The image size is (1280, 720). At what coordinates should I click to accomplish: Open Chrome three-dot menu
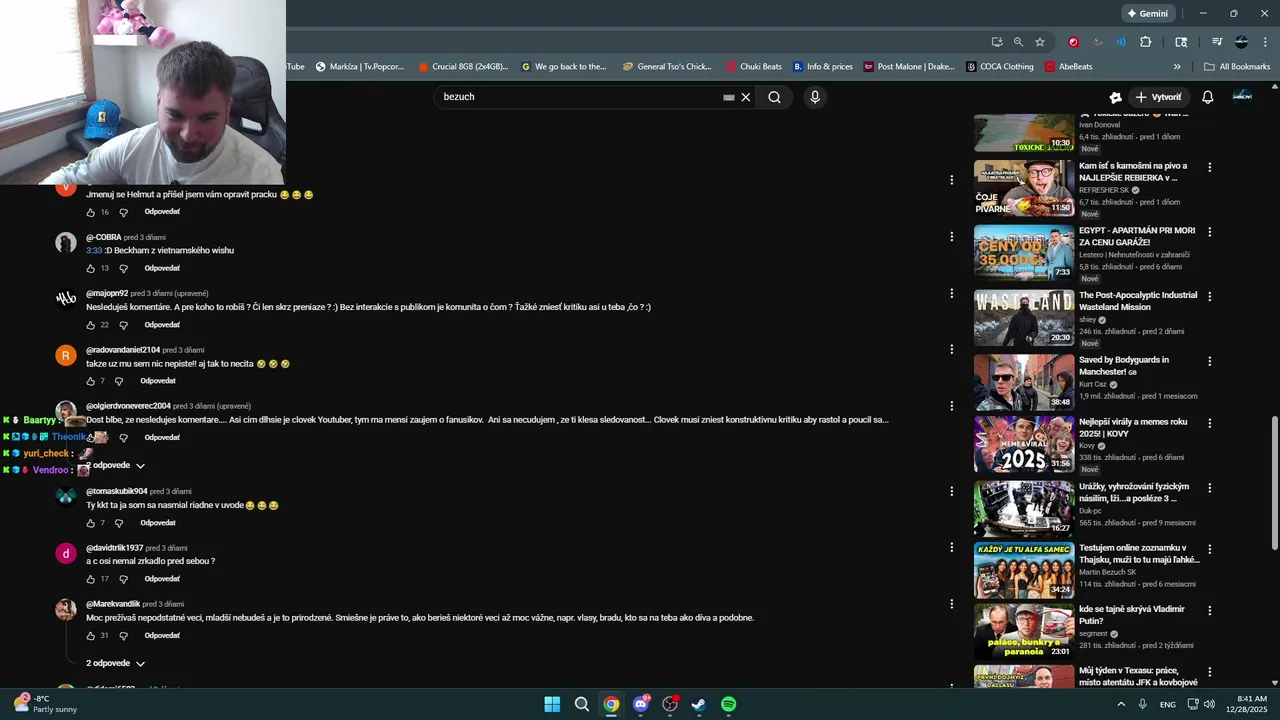[1263, 42]
